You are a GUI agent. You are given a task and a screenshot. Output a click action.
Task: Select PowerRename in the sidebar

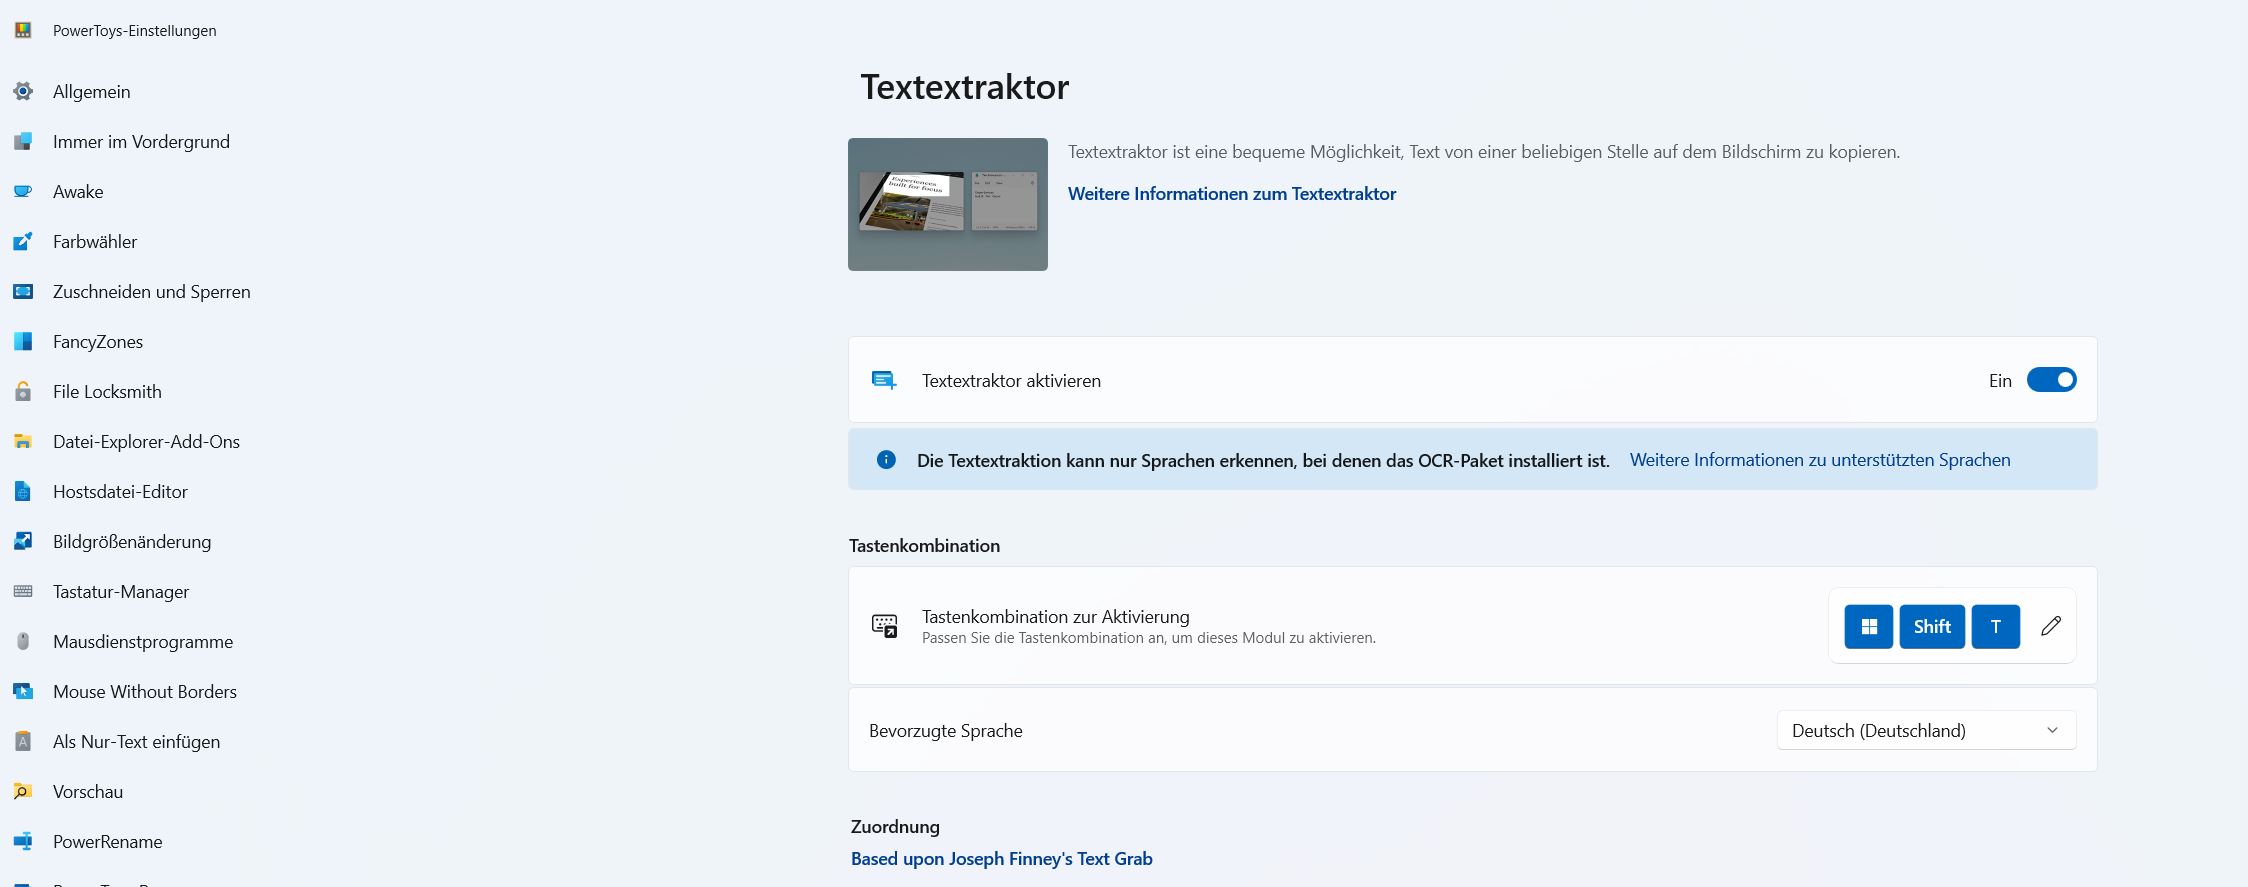click(107, 842)
